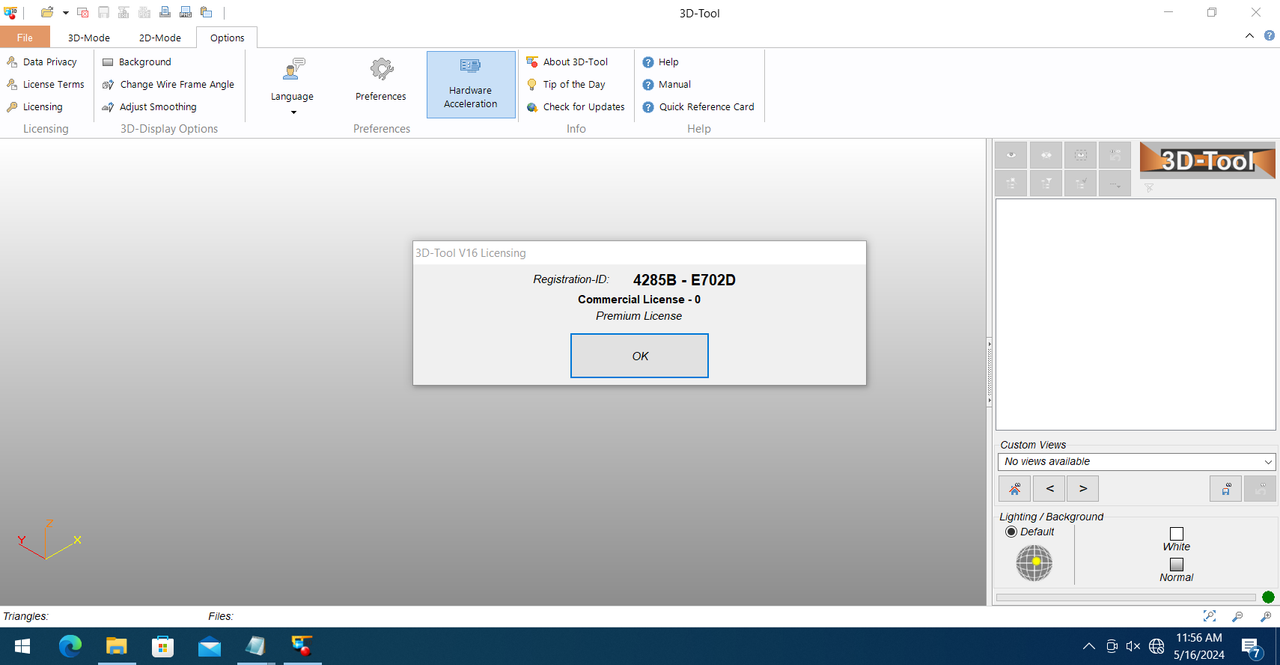Open Help from Help group

pos(660,62)
